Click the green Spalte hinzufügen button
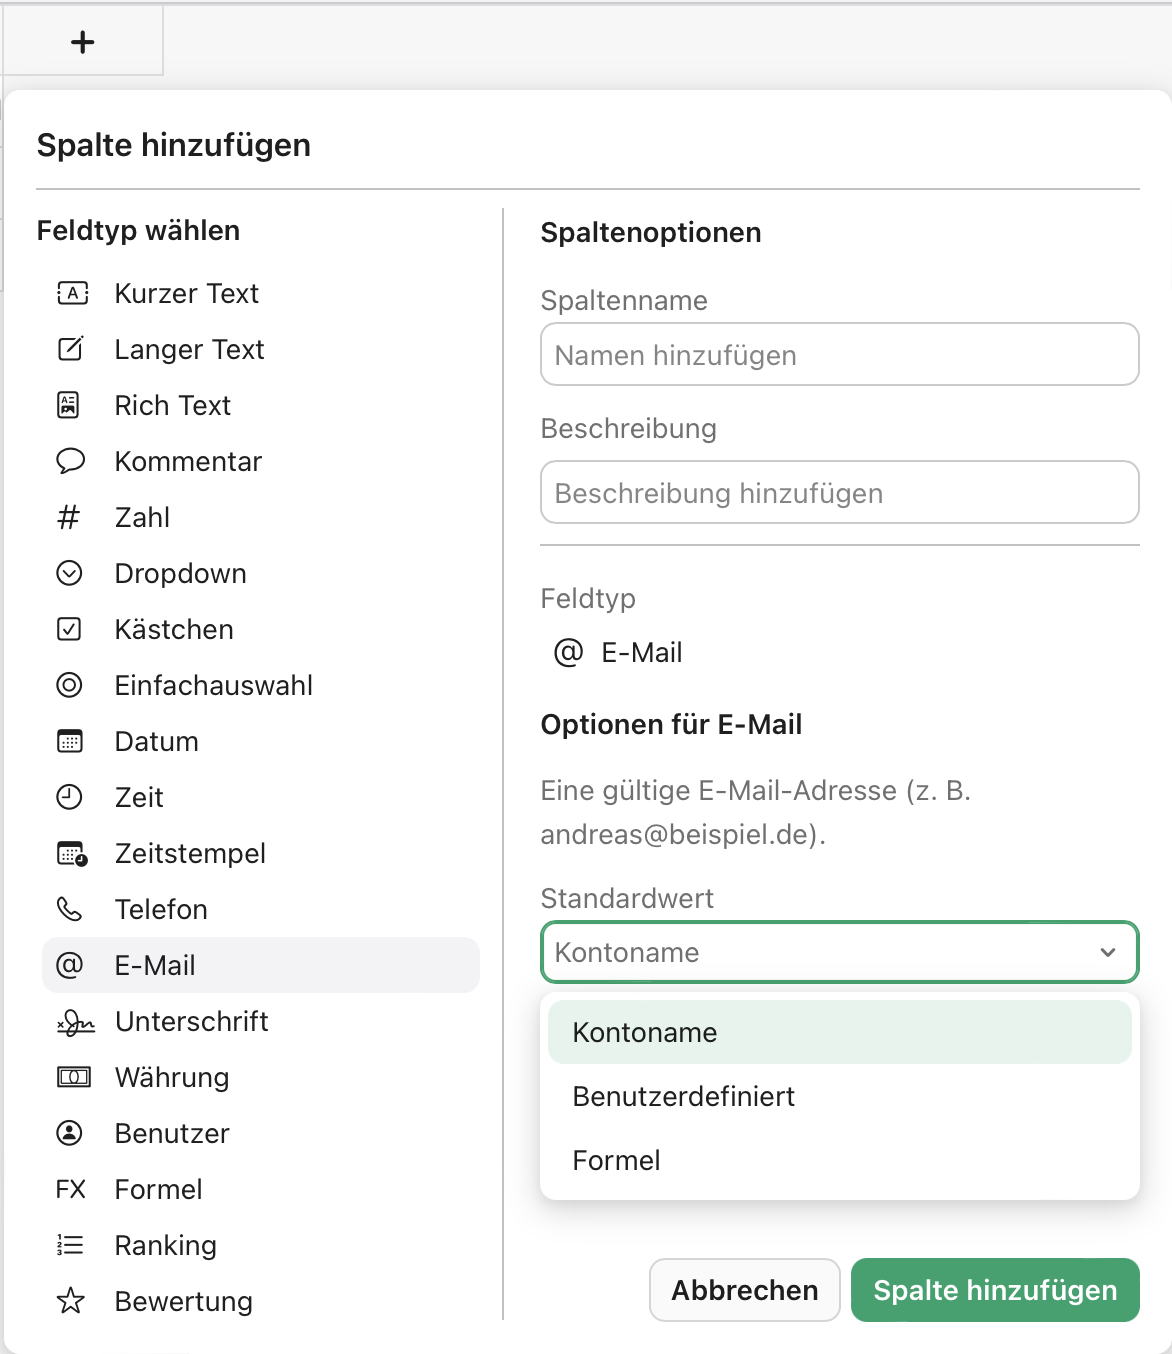The width and height of the screenshot is (1172, 1354). click(x=994, y=1290)
